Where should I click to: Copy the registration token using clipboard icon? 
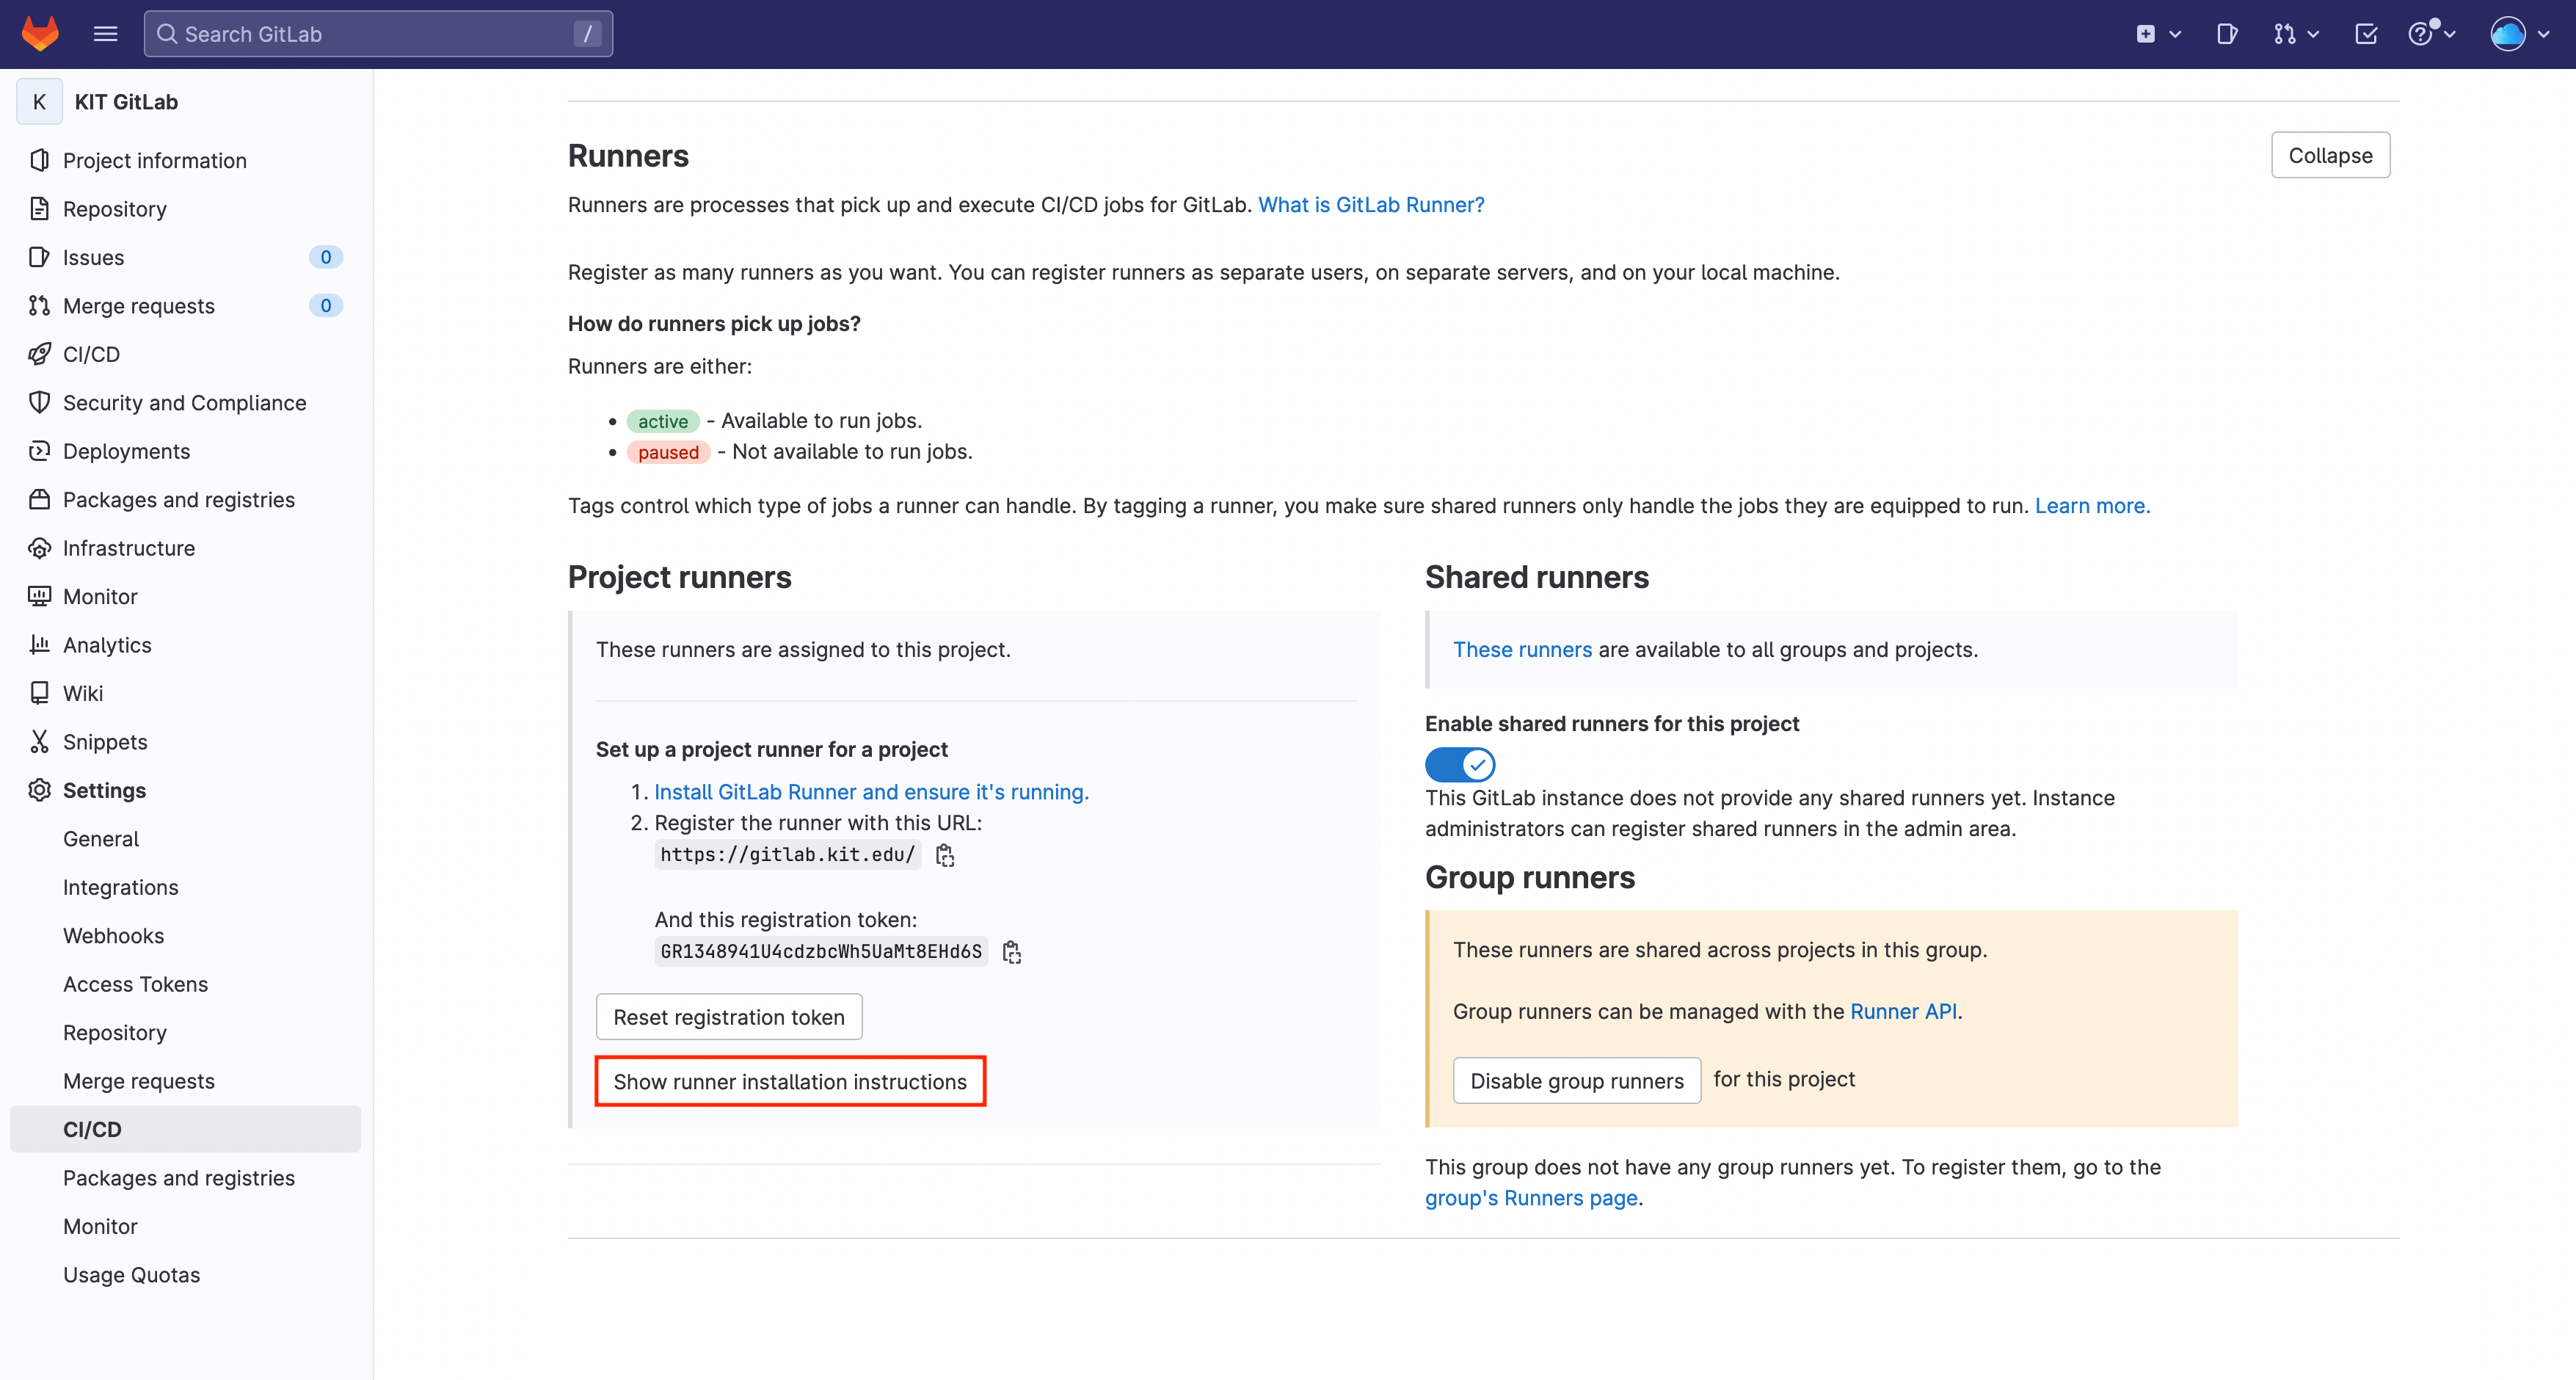(1011, 951)
